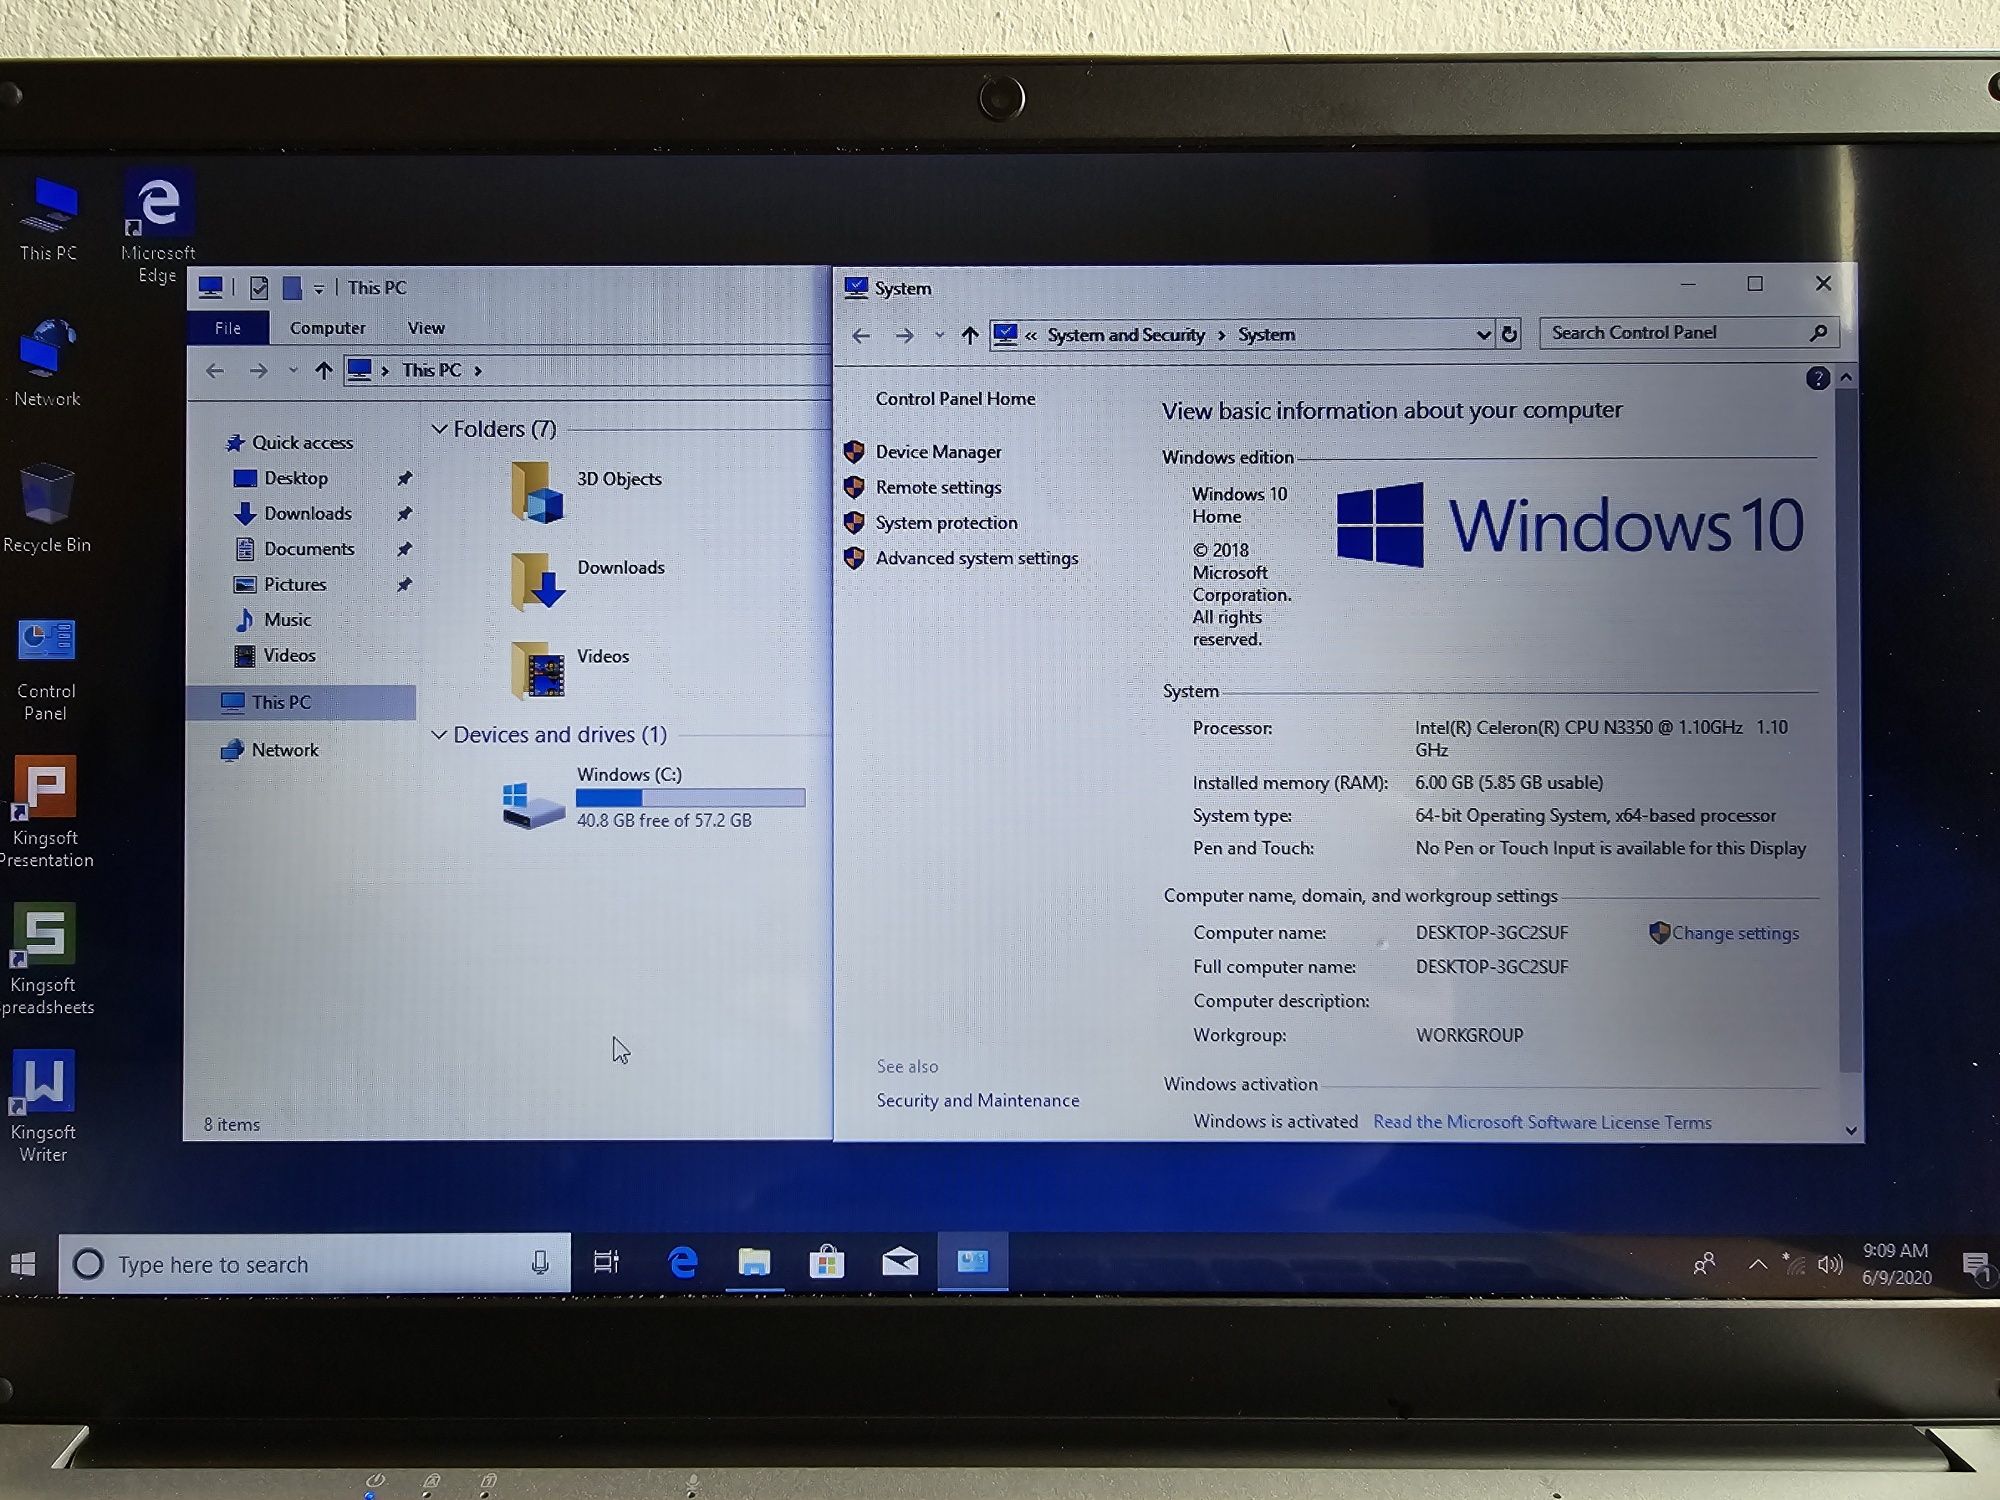Open Security and Maintenance link

(x=978, y=1100)
